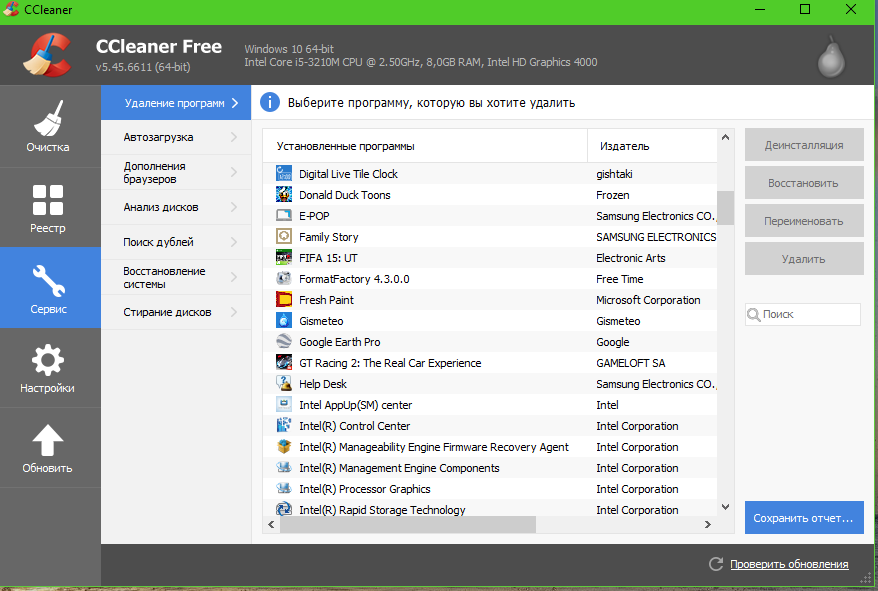Click the Сохранить отчет button

pyautogui.click(x=804, y=518)
